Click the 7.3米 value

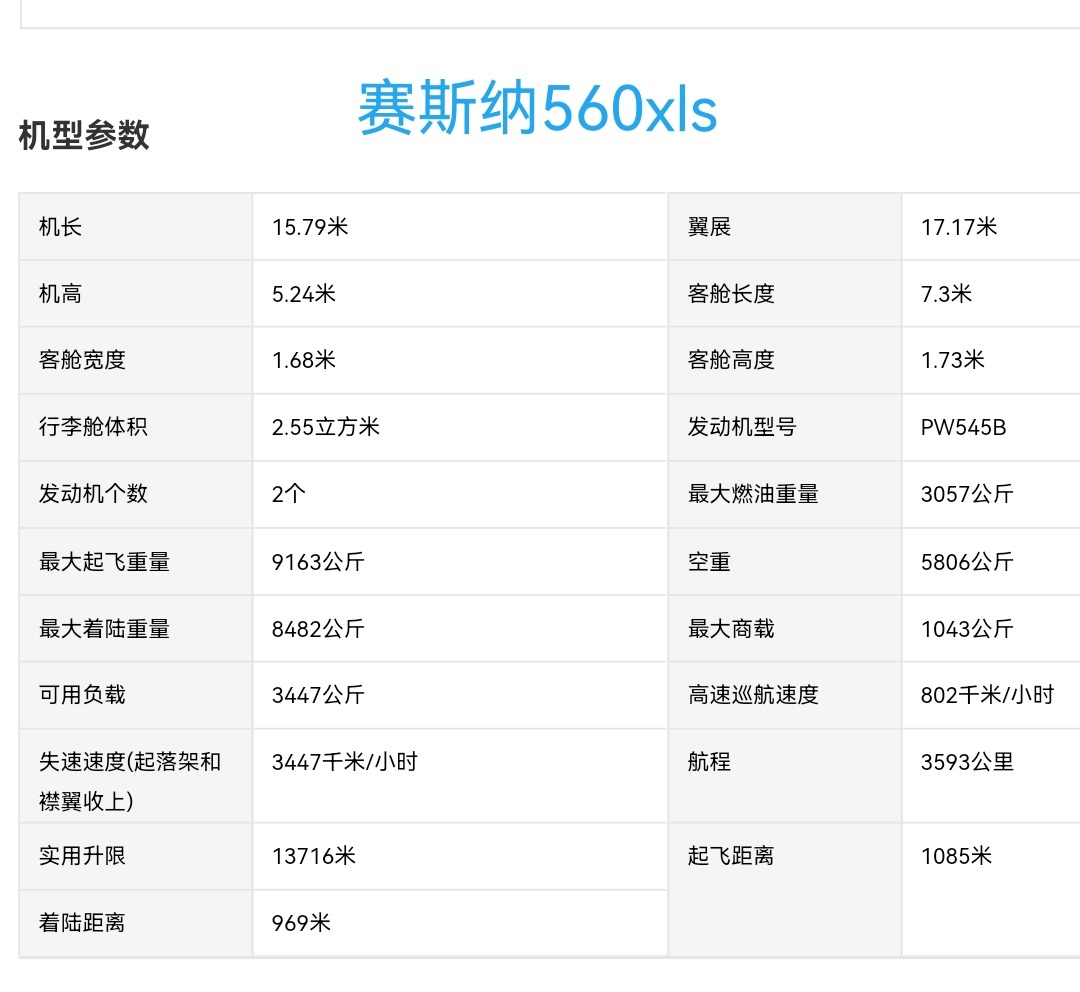[x=946, y=294]
